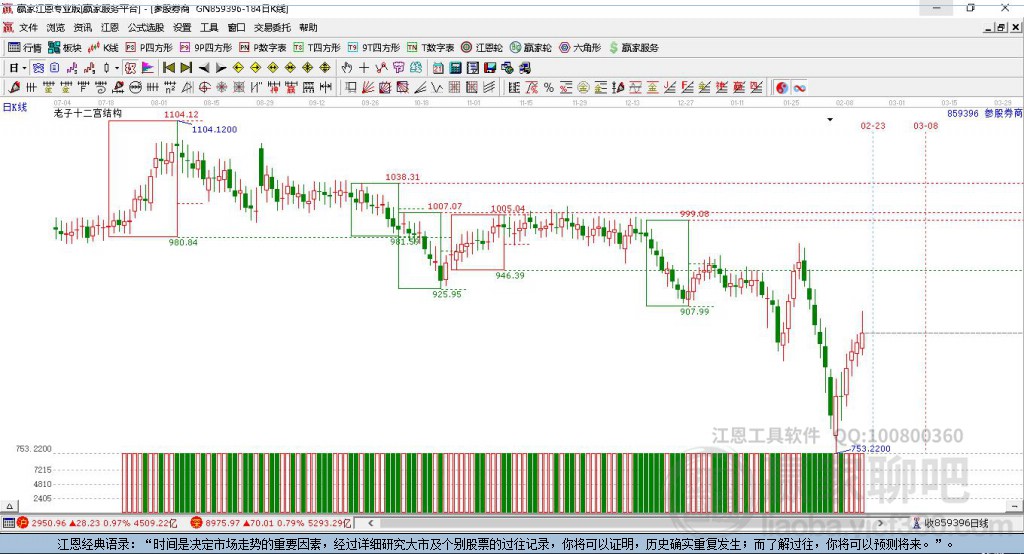Open the 六角形 hexagon tool
This screenshot has height=554, width=1024.
pos(580,48)
